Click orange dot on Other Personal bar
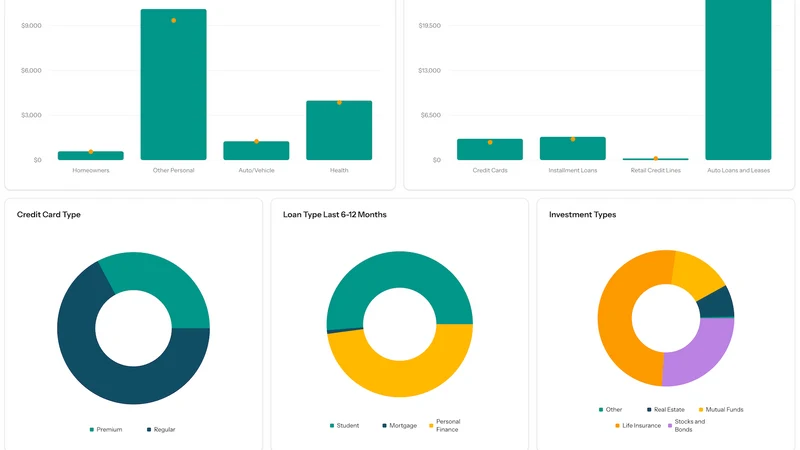 [173, 20]
